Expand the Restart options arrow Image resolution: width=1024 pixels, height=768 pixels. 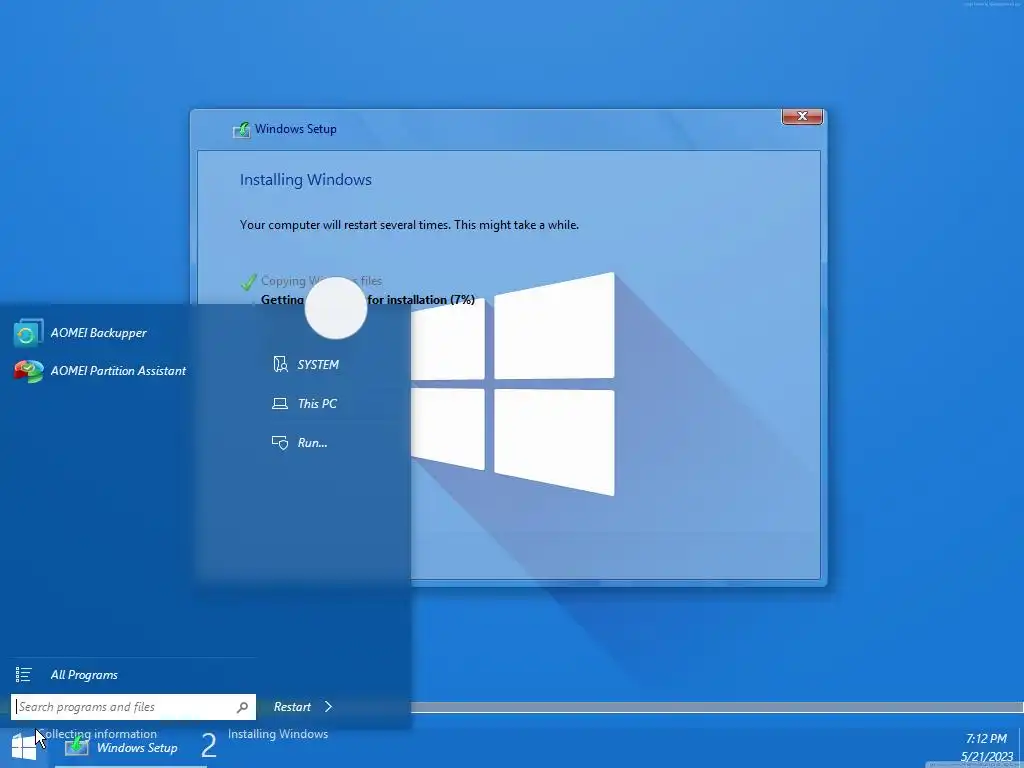[328, 707]
